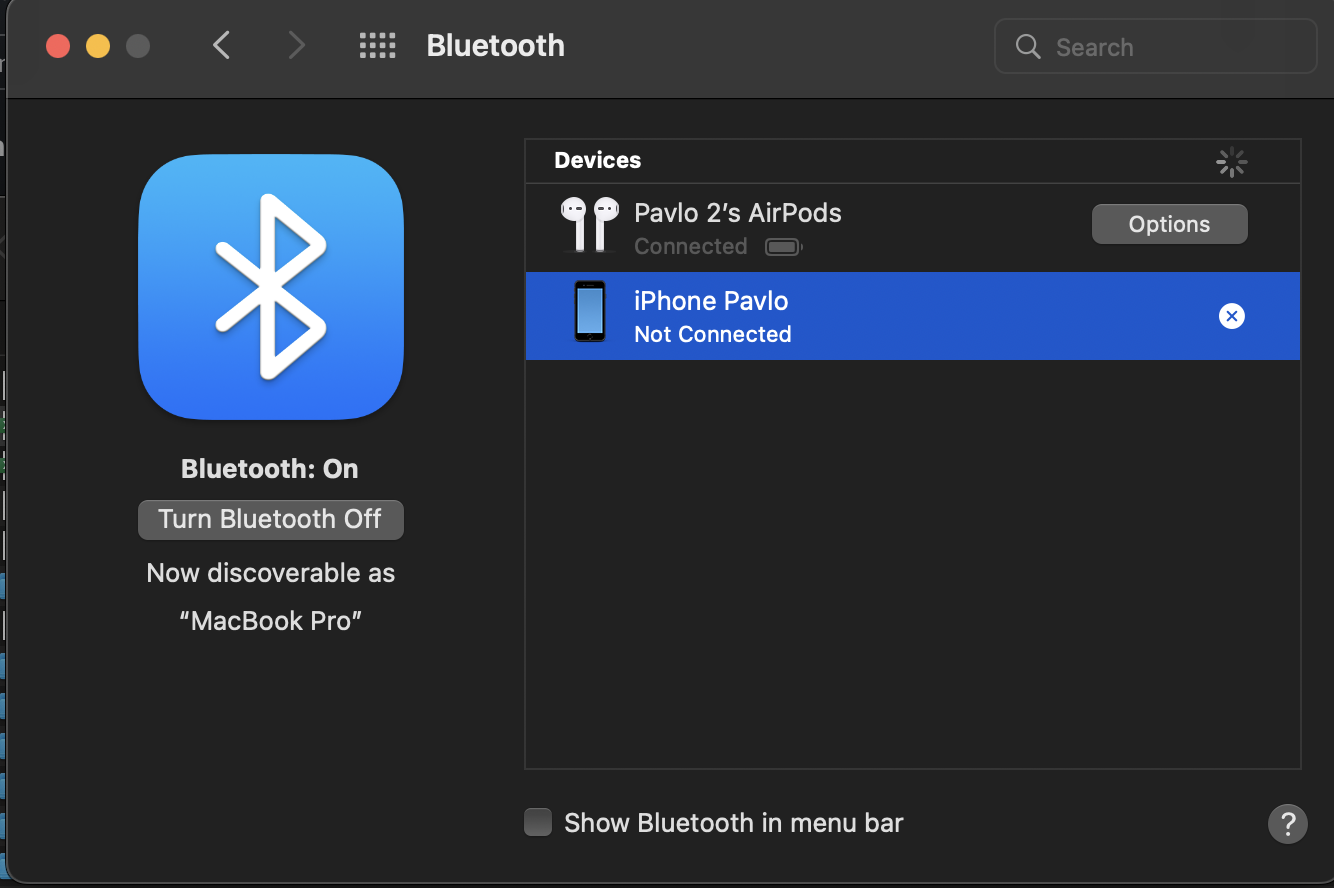1334x888 pixels.
Task: Focus the Search field
Action: click(1170, 47)
